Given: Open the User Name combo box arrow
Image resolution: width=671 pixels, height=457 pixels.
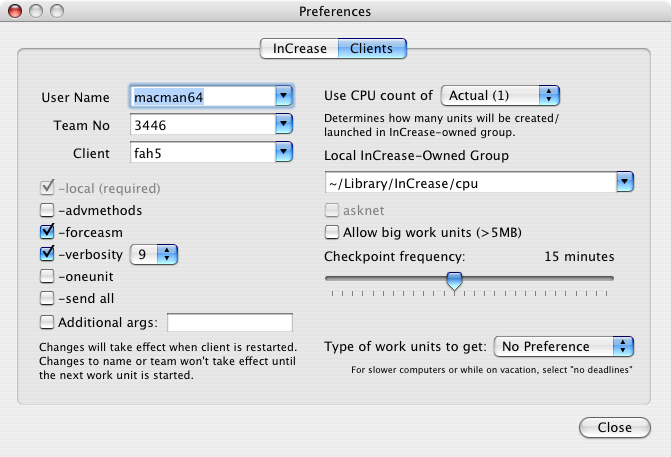Looking at the screenshot, I should [284, 96].
